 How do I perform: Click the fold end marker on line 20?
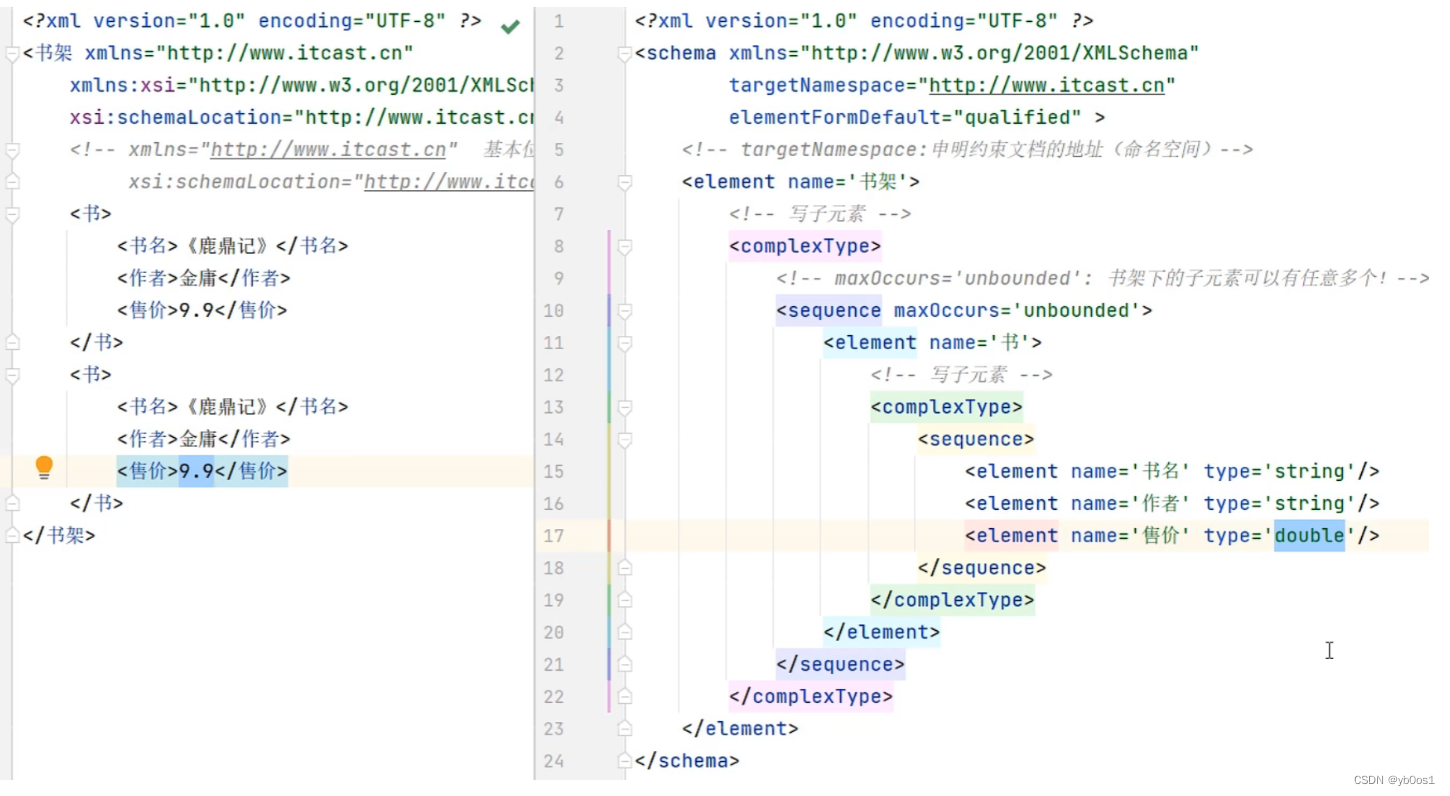[625, 632]
